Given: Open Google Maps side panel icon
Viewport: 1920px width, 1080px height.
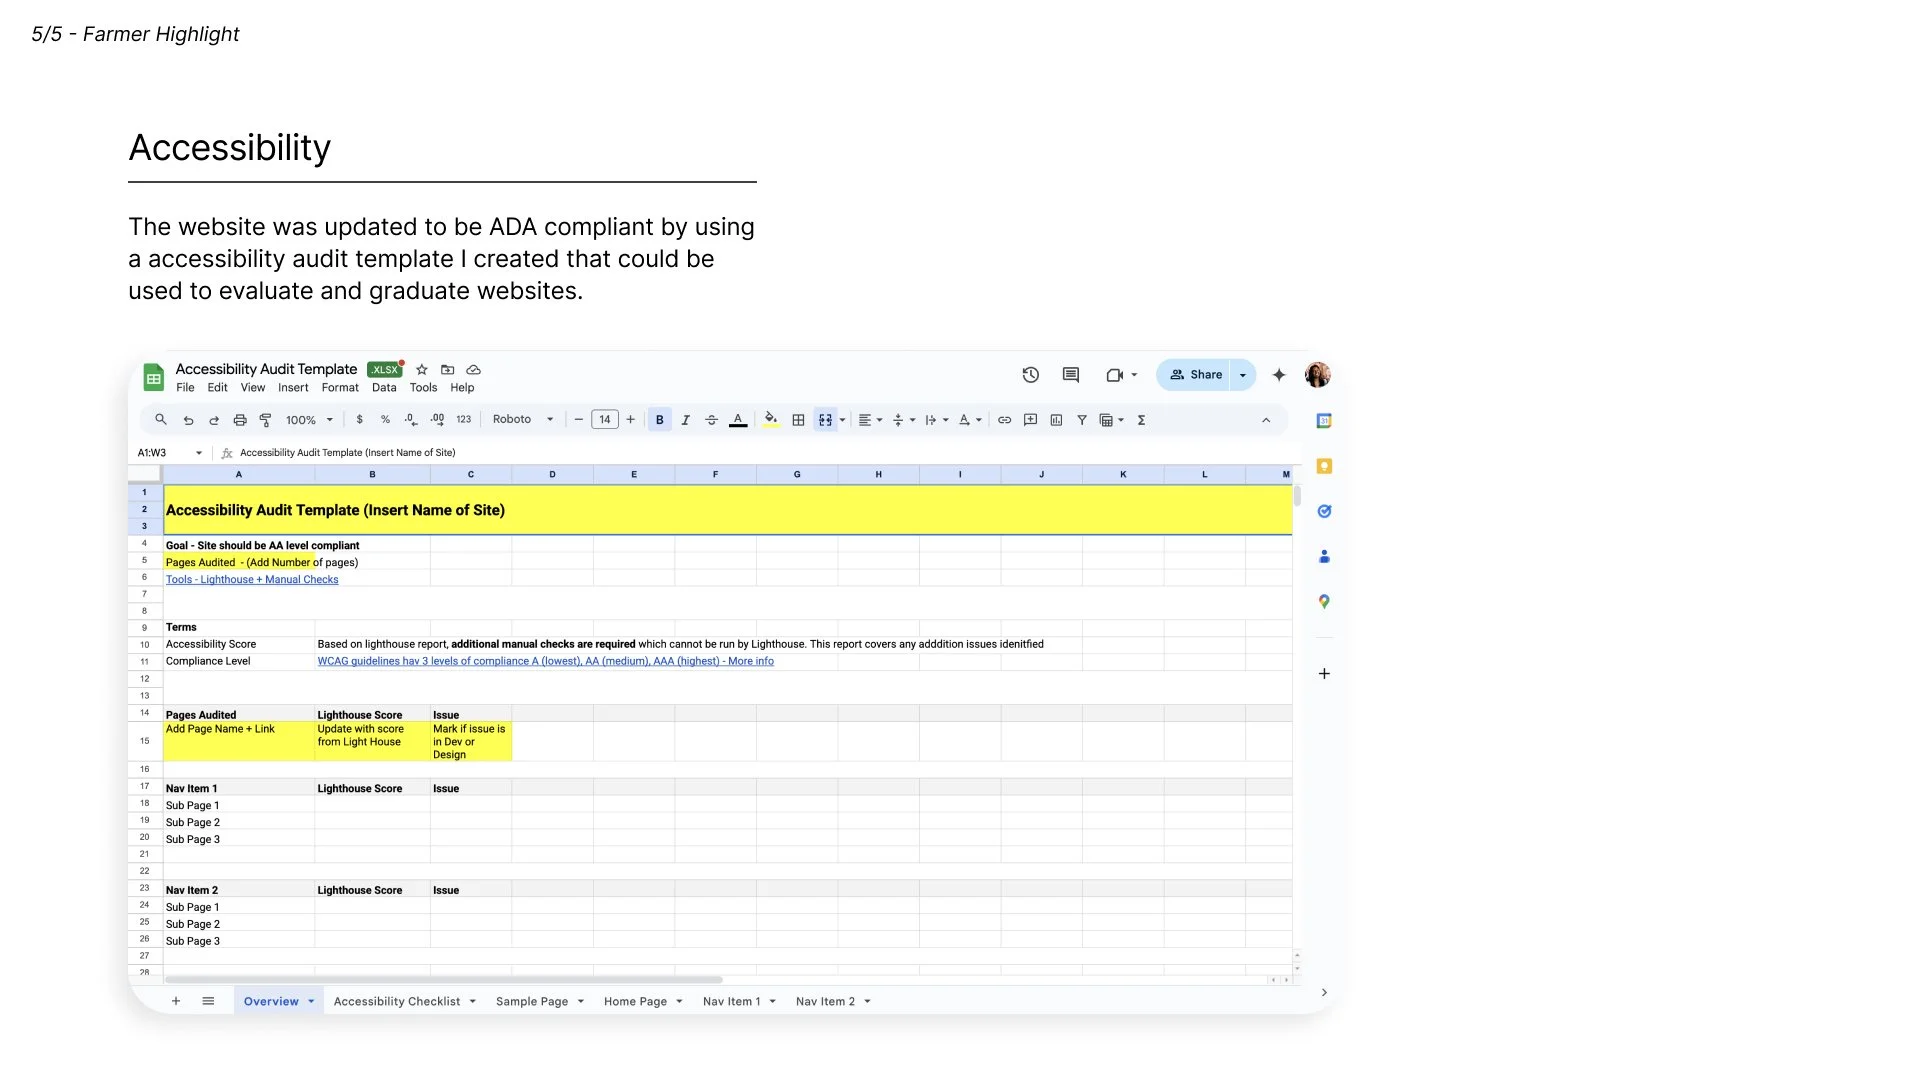Looking at the screenshot, I should [1324, 602].
